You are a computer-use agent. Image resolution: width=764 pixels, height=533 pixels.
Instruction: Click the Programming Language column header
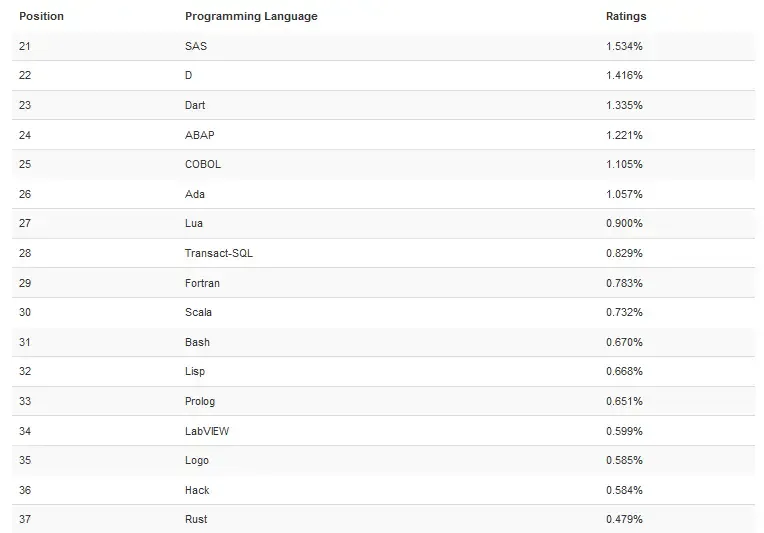click(x=251, y=16)
